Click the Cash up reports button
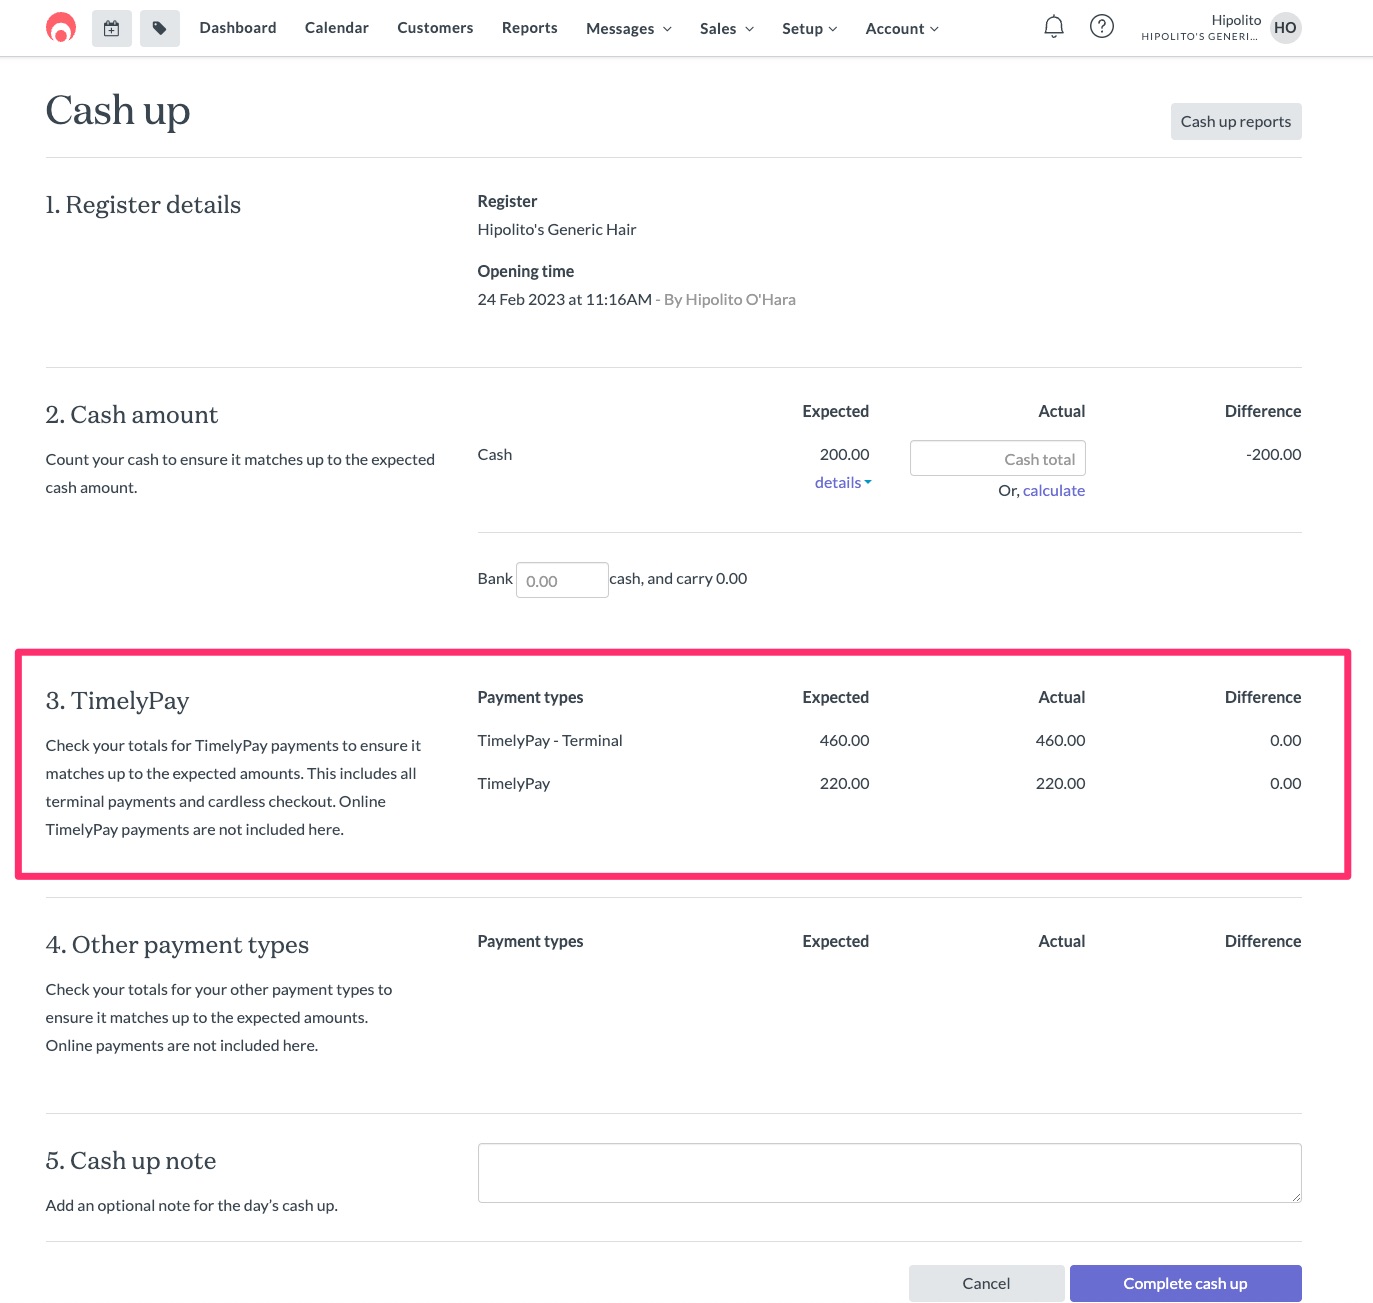Image resolution: width=1373 pixels, height=1303 pixels. 1236,122
